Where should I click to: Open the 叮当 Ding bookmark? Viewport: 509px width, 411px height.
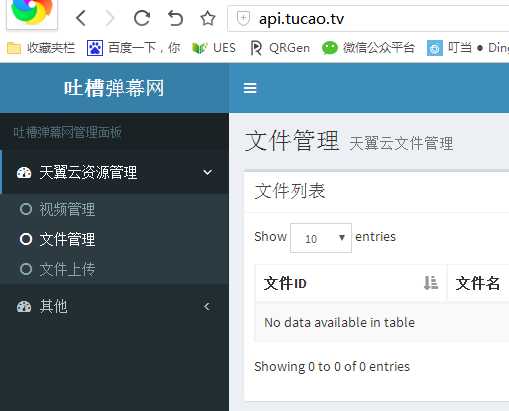468,48
